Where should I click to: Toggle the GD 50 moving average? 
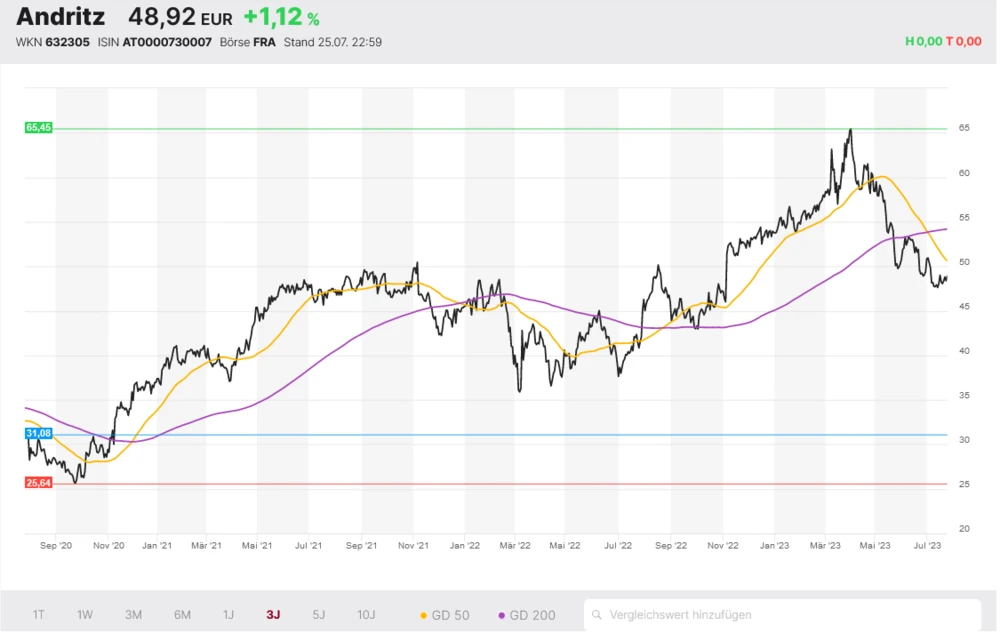[x=446, y=615]
